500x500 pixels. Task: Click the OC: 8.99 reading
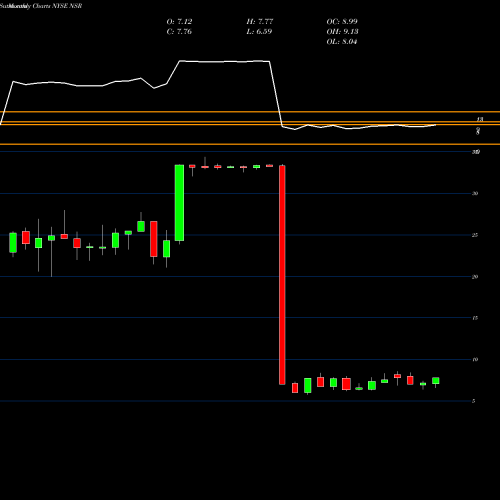point(342,22)
